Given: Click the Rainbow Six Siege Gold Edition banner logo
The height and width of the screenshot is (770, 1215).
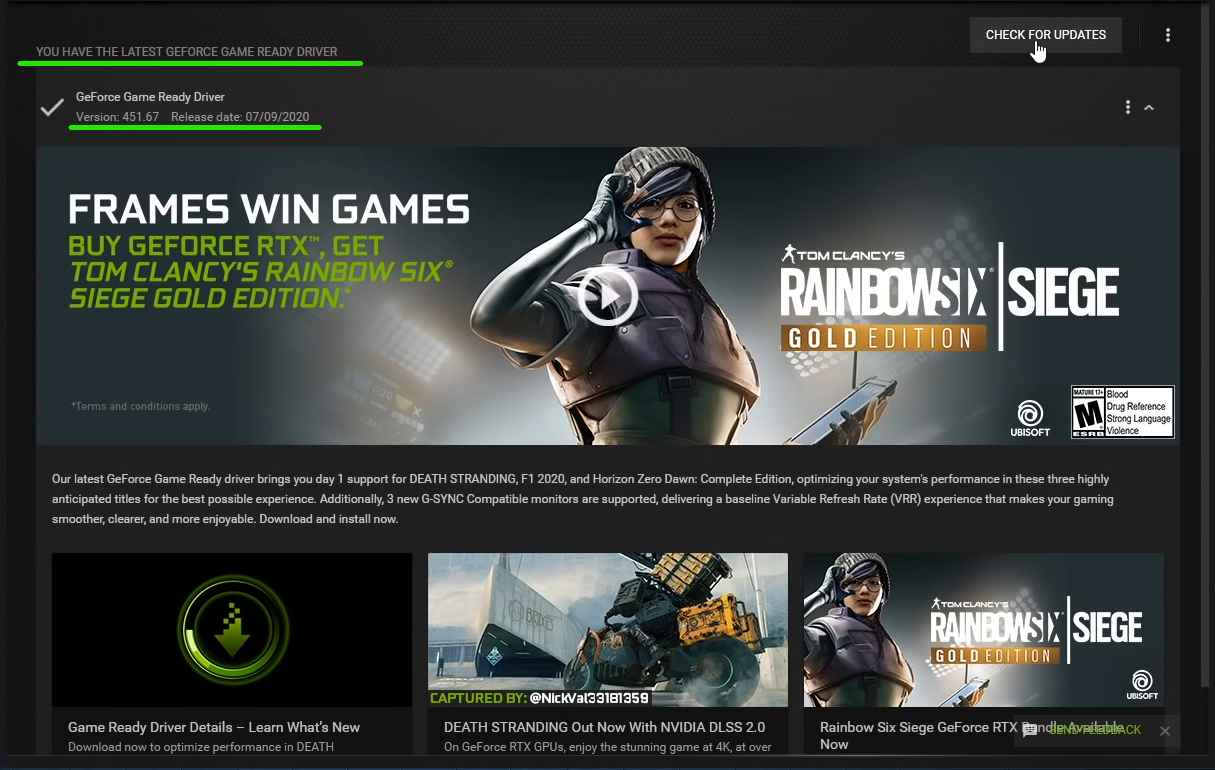Looking at the screenshot, I should 949,296.
